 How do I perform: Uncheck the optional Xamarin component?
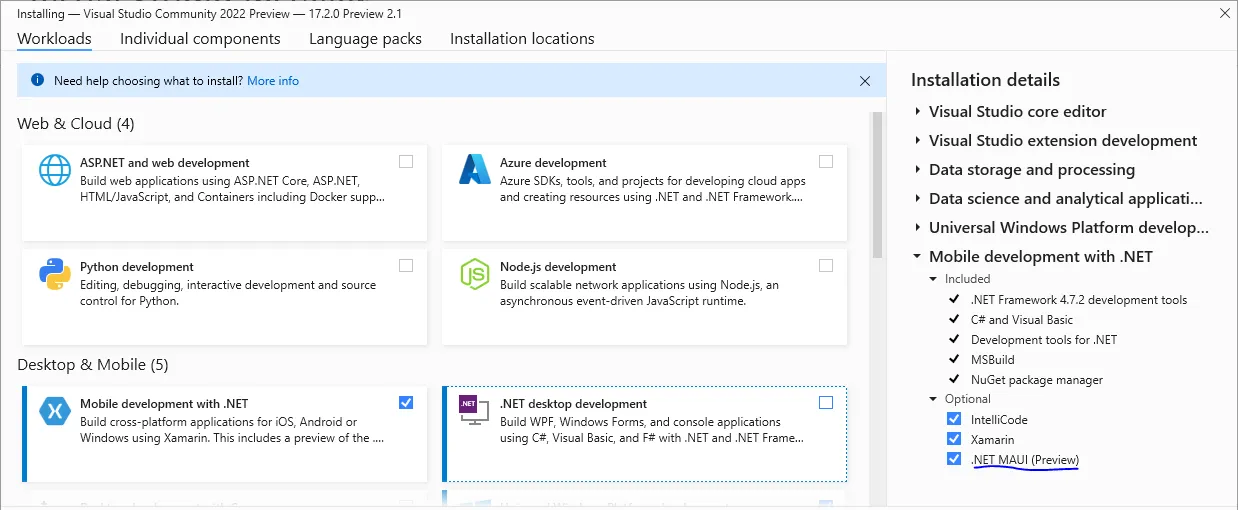[954, 439]
